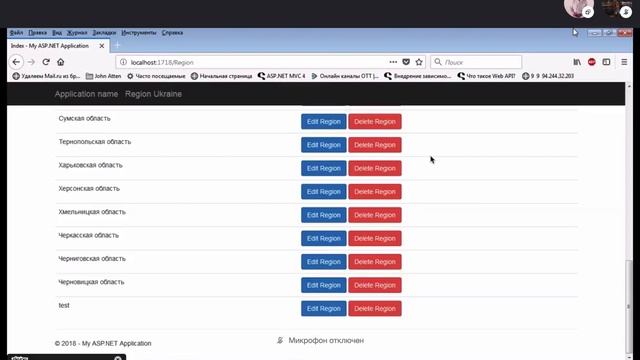Click the search magnifier icon
640x360 pixels.
(438, 62)
